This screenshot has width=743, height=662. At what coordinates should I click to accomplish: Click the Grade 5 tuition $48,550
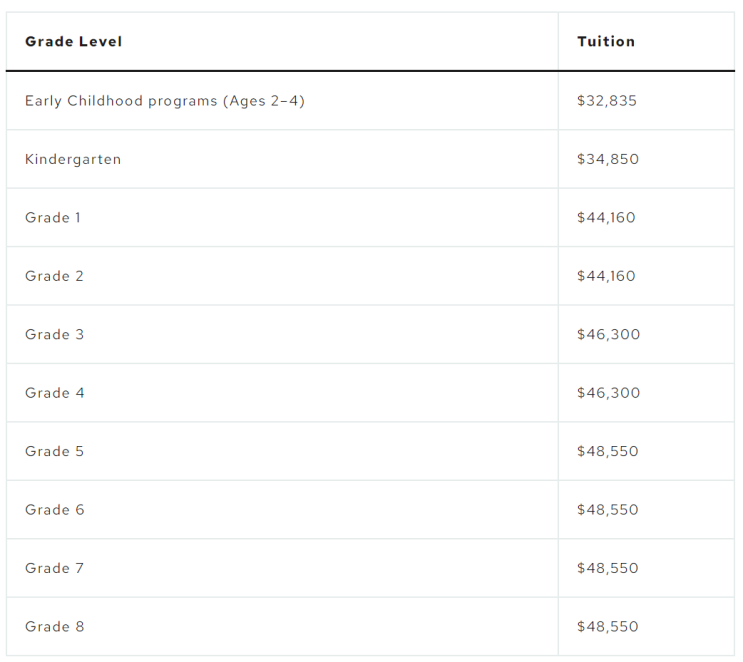[x=607, y=451]
